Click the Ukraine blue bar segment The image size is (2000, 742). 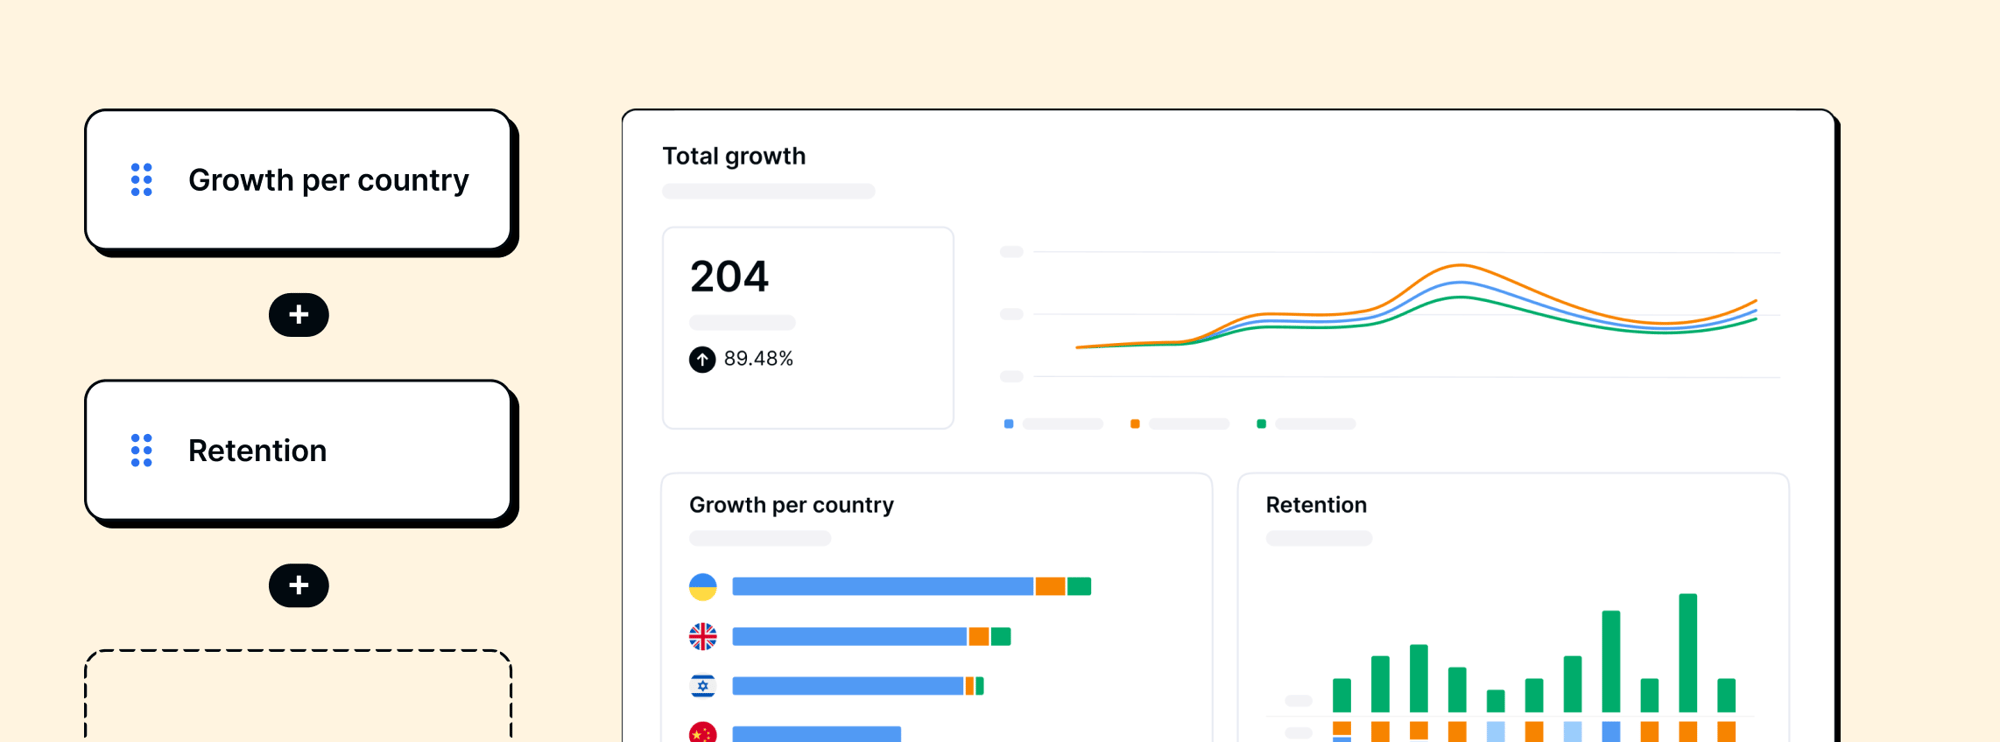click(883, 586)
